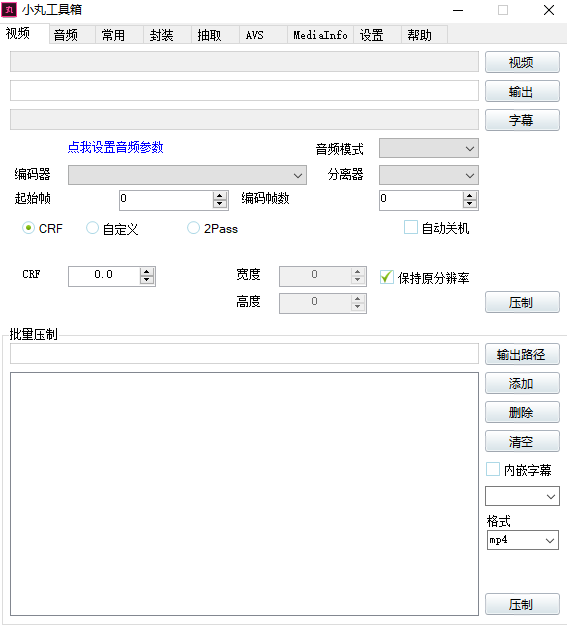Screen dimensions: 567x628
Task: Click the 视频 browse button
Action: click(522, 62)
